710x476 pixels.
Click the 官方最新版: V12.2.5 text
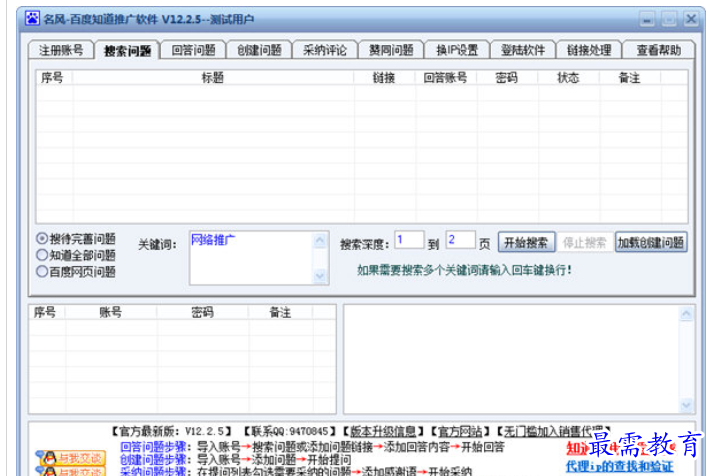pyautogui.click(x=172, y=431)
